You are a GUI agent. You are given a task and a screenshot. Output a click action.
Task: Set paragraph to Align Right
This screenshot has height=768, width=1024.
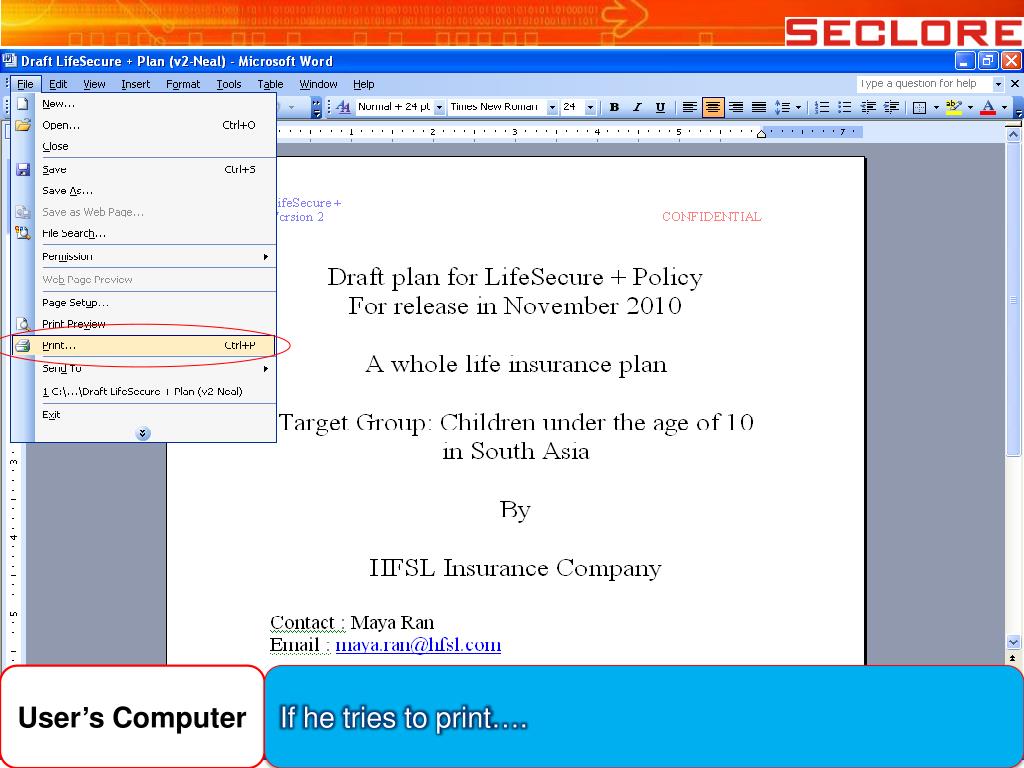(x=736, y=107)
